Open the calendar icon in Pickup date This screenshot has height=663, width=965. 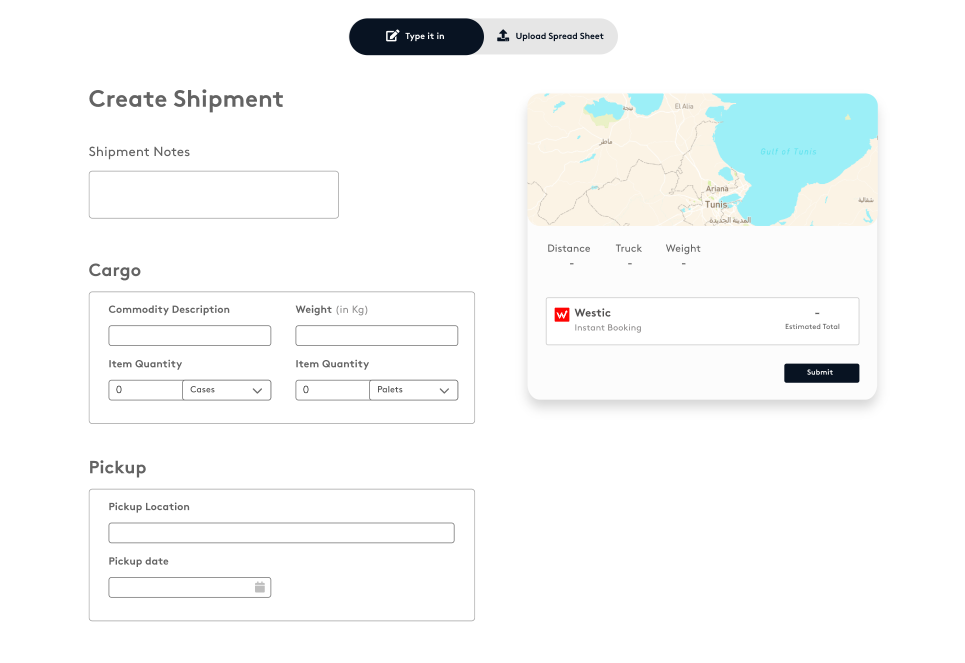(x=259, y=587)
